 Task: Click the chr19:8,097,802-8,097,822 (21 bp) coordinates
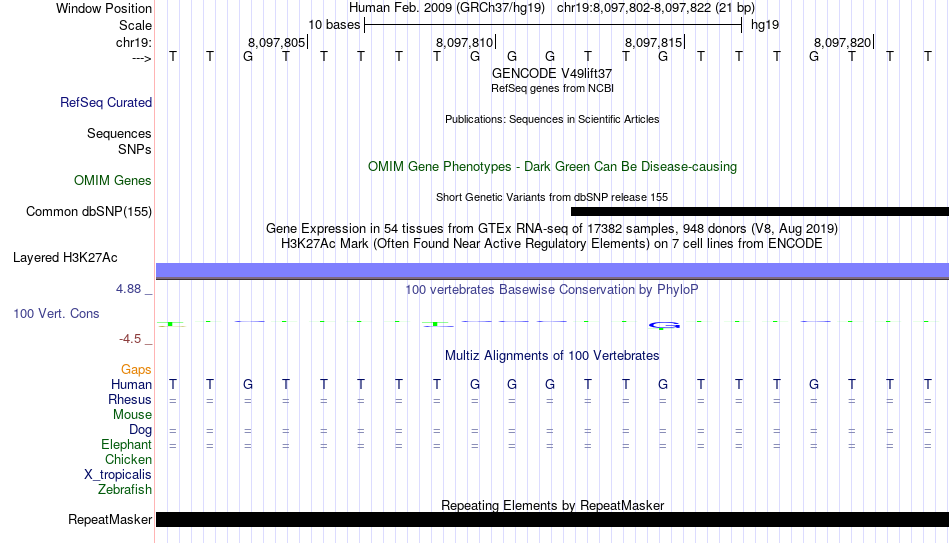[656, 8]
